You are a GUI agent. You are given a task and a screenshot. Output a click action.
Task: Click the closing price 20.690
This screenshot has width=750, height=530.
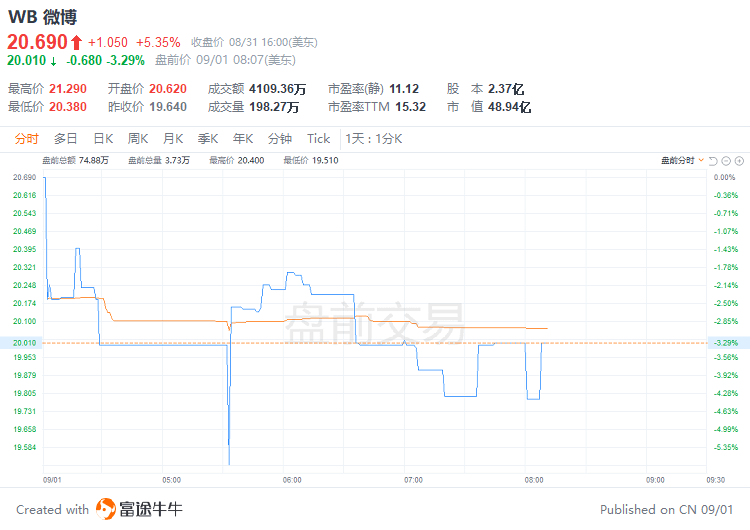point(37,42)
